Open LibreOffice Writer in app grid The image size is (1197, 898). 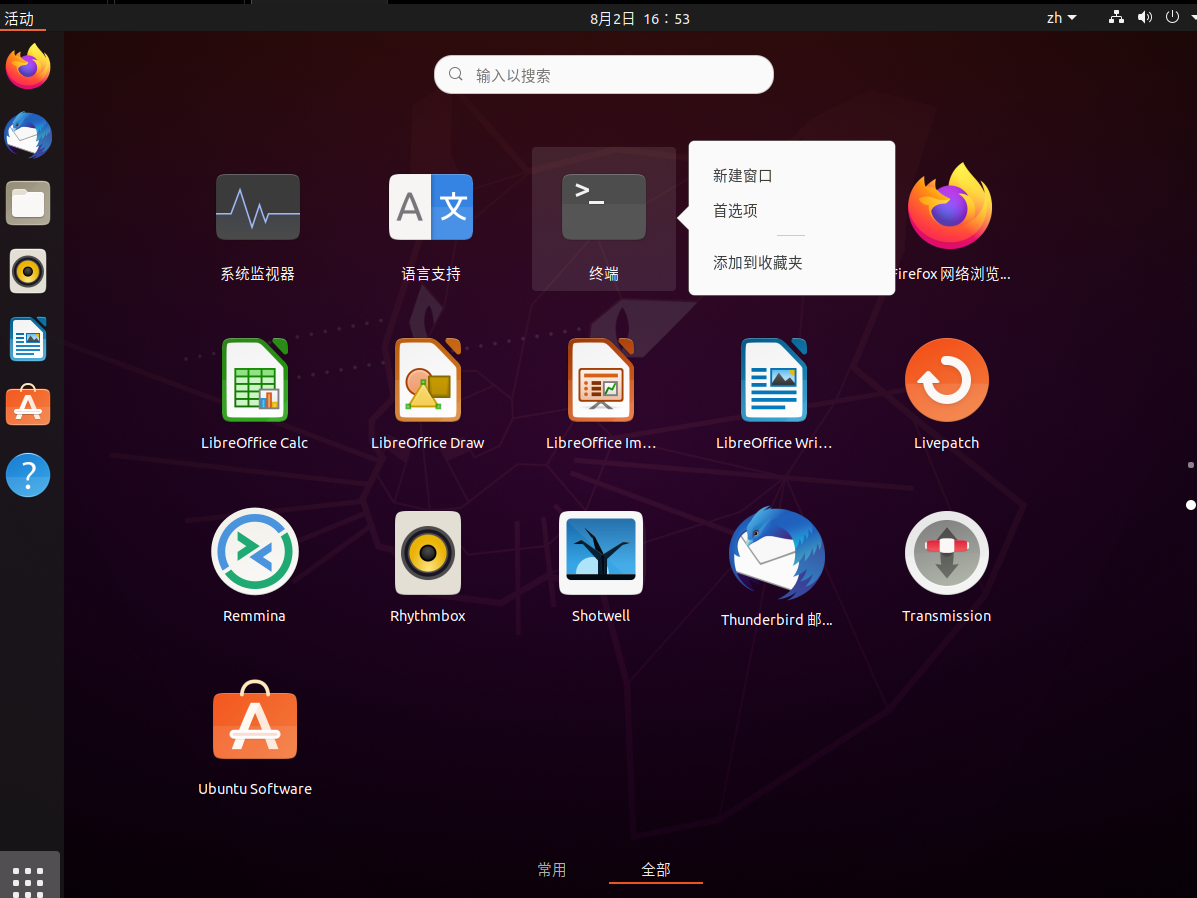(774, 380)
